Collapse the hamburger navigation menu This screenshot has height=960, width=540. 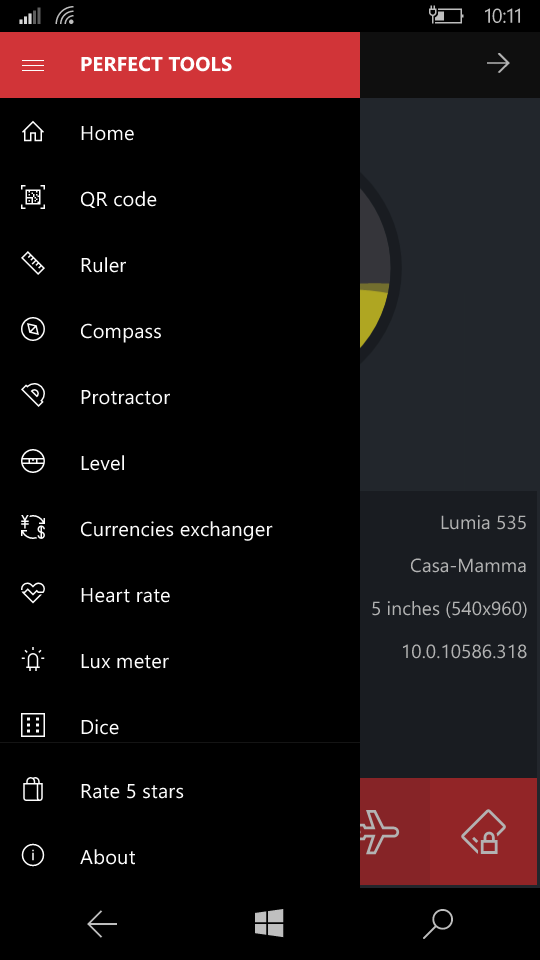pyautogui.click(x=32, y=65)
